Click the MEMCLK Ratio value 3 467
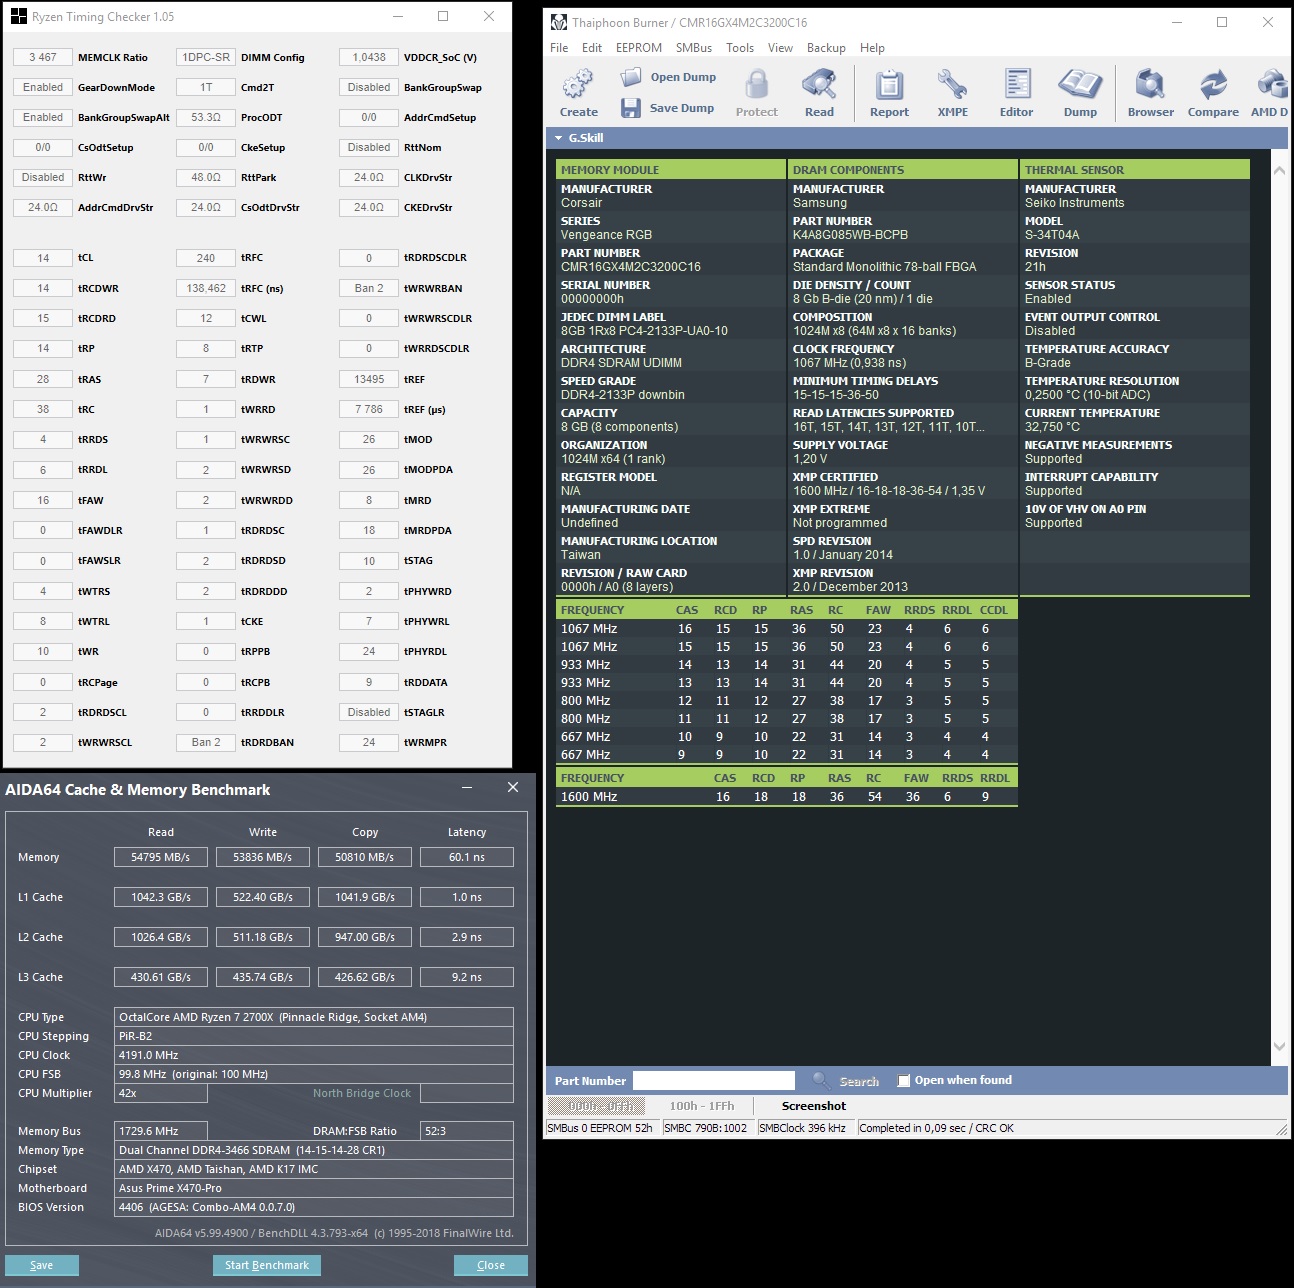The width and height of the screenshot is (1294, 1288). 43,57
